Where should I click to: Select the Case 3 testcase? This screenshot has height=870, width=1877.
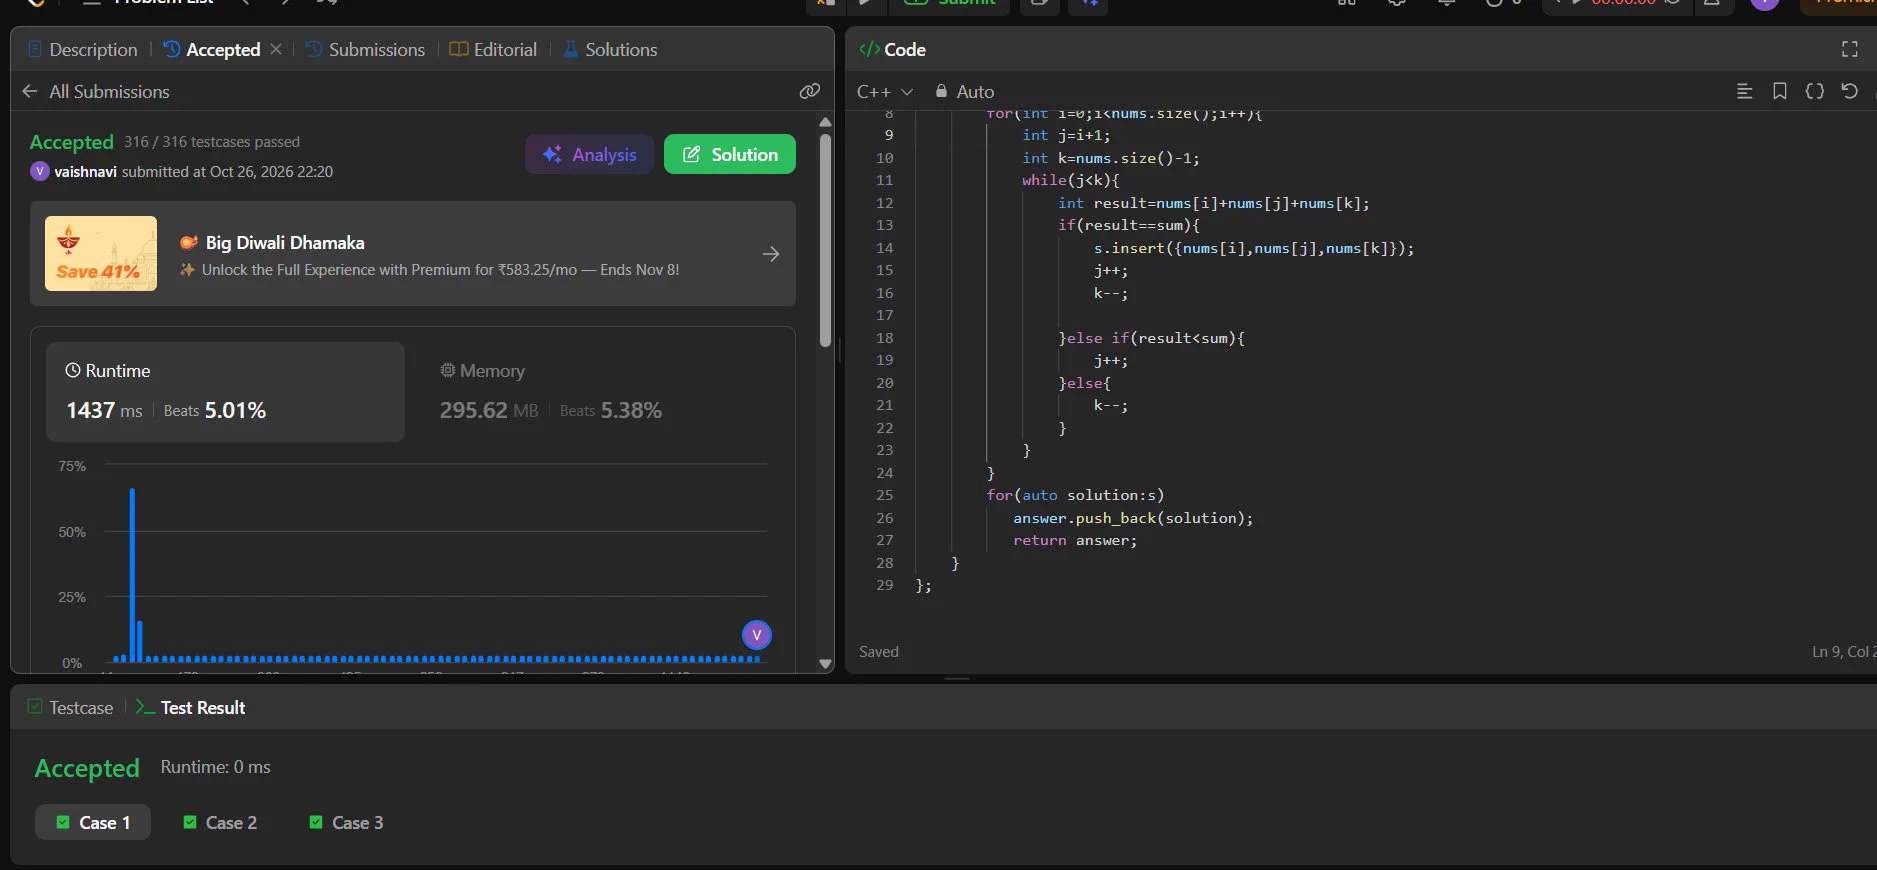pyautogui.click(x=346, y=822)
